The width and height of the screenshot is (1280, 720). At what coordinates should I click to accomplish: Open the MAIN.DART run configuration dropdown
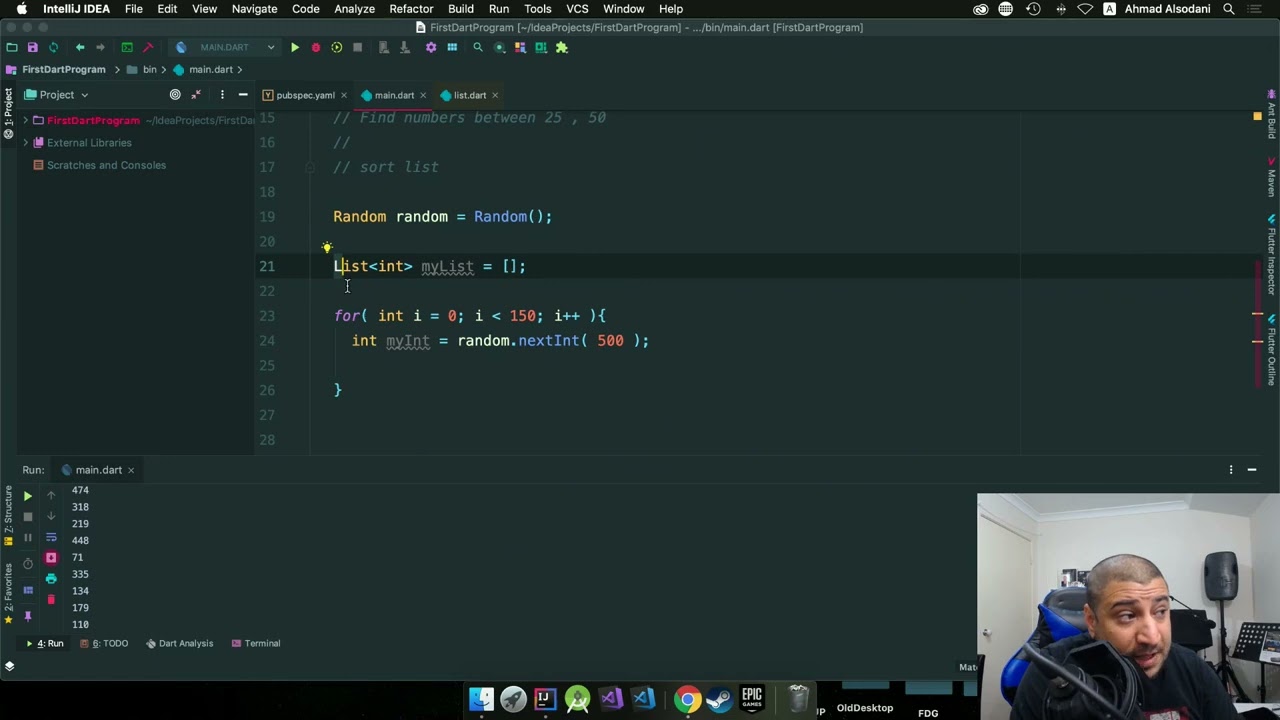225,47
